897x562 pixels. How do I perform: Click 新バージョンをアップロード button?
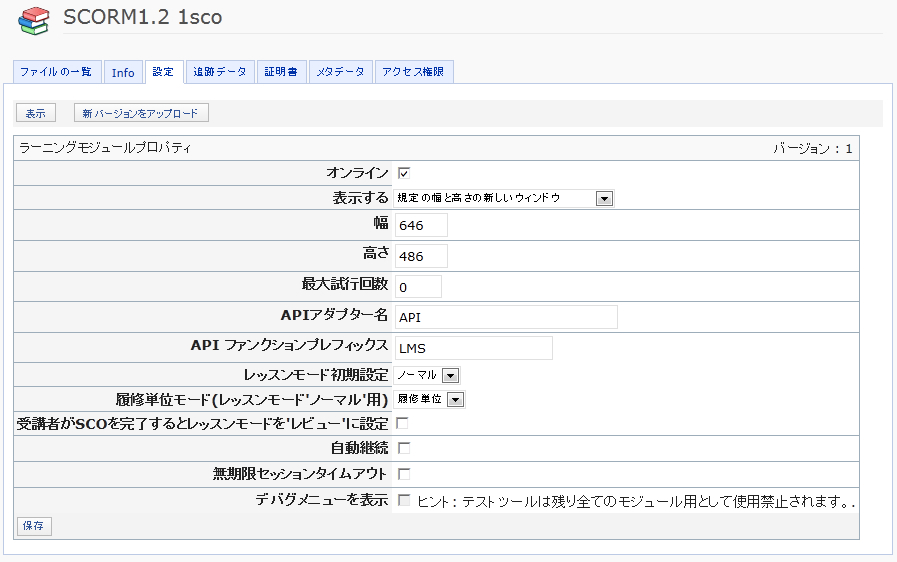point(141,113)
